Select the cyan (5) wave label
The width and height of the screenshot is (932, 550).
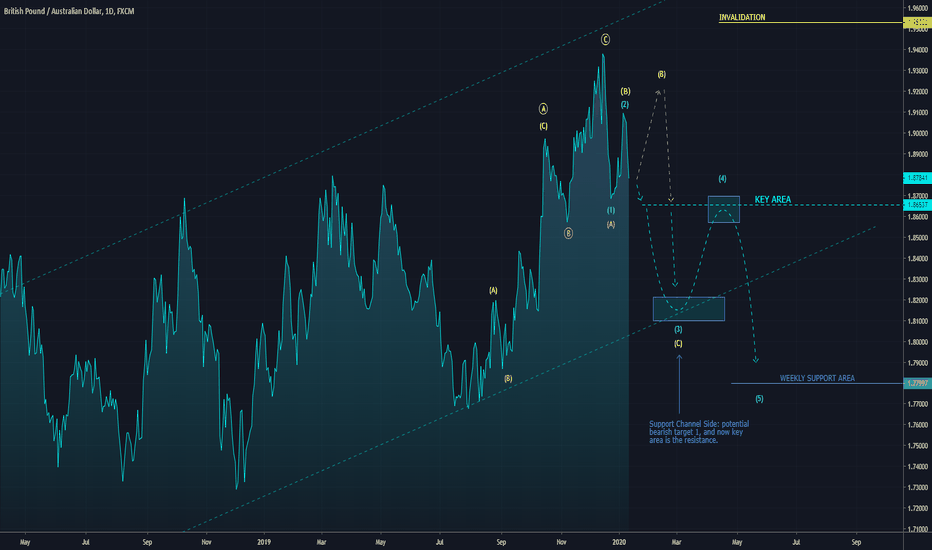click(x=759, y=399)
